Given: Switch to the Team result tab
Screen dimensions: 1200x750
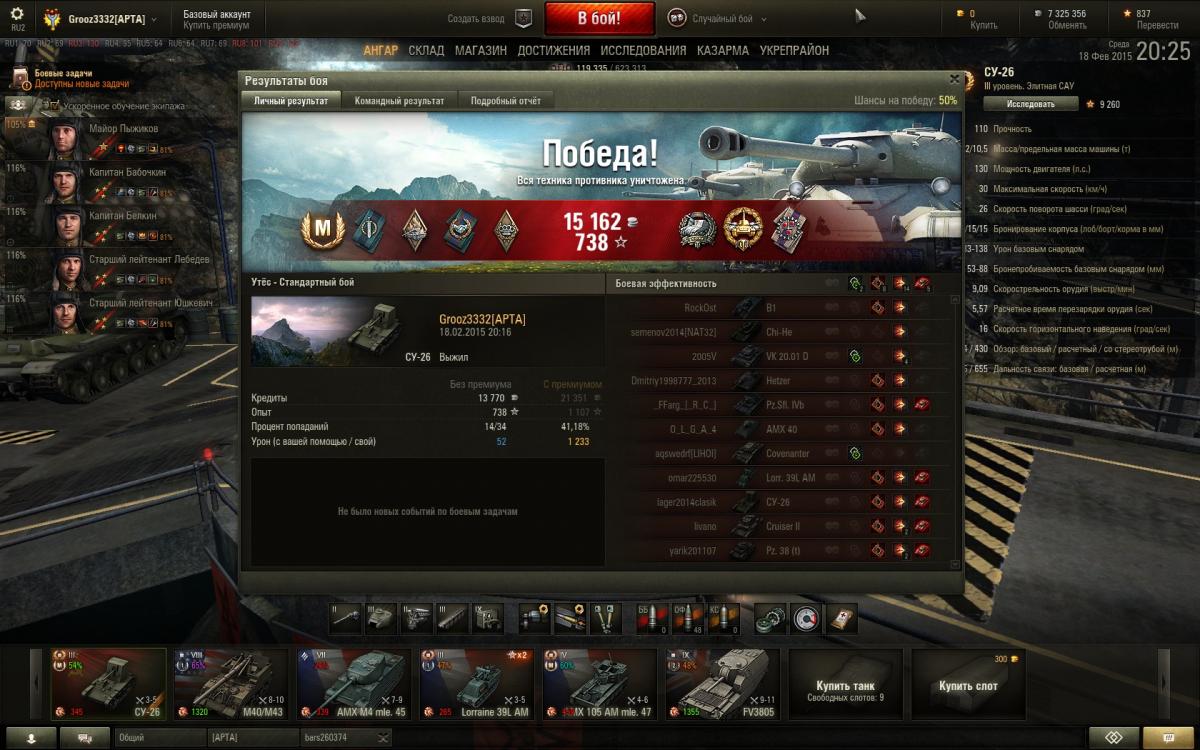Looking at the screenshot, I should [x=399, y=101].
